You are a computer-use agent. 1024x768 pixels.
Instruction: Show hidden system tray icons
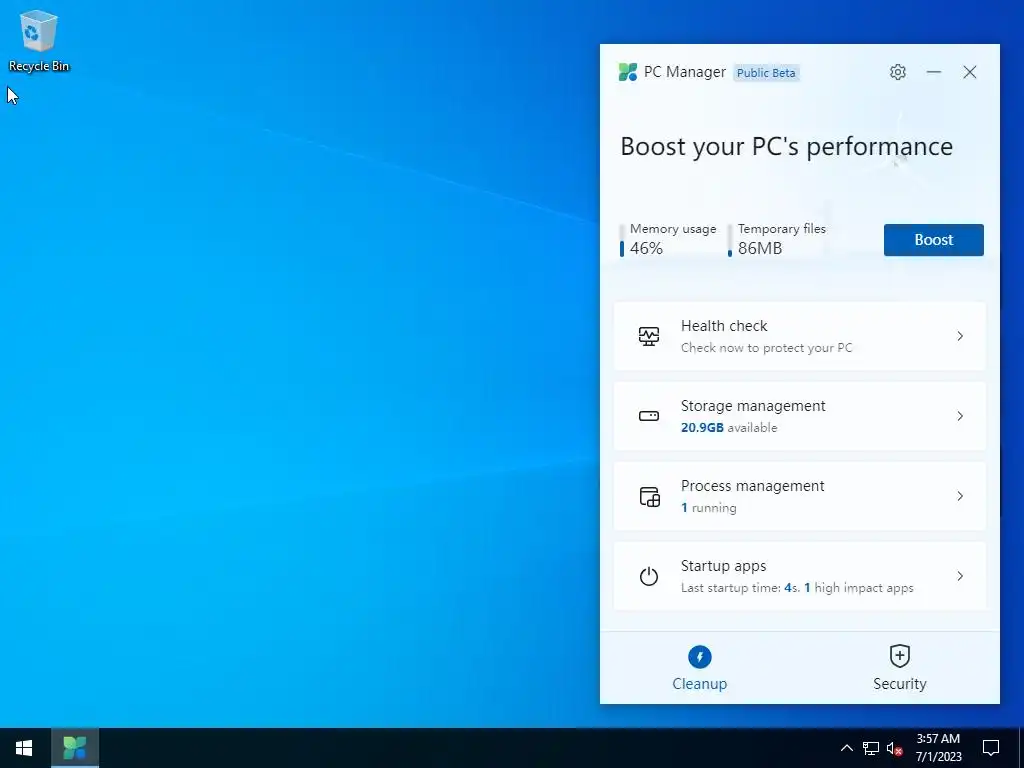tap(846, 748)
